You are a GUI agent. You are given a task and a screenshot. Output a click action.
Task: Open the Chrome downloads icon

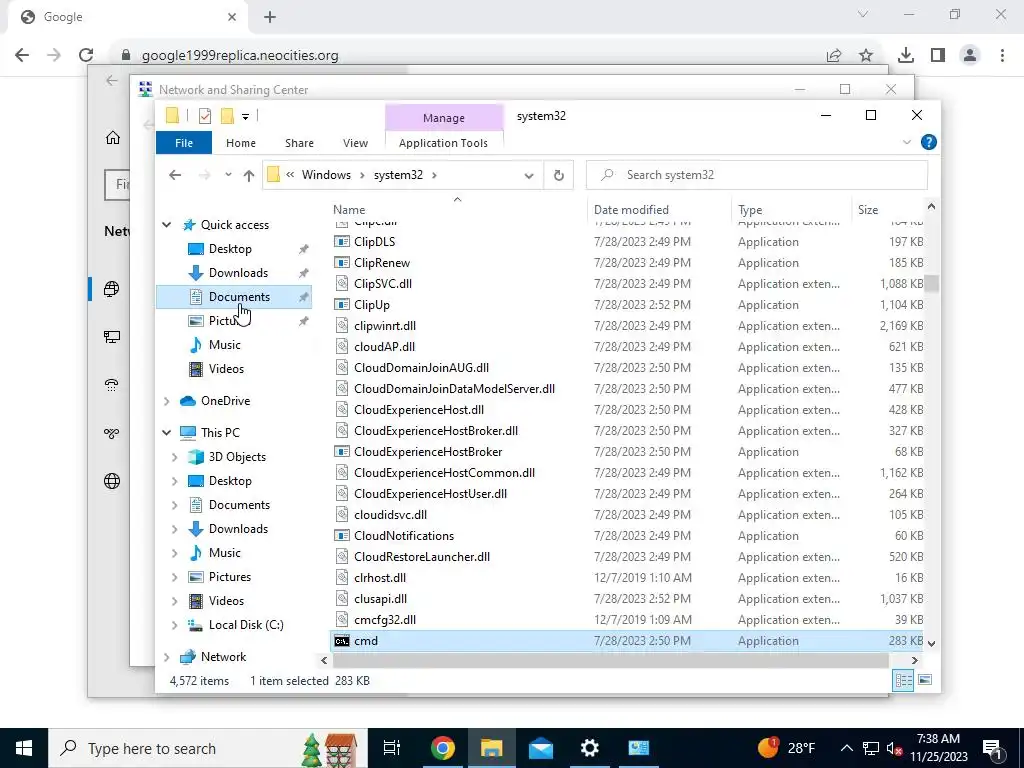(x=906, y=56)
